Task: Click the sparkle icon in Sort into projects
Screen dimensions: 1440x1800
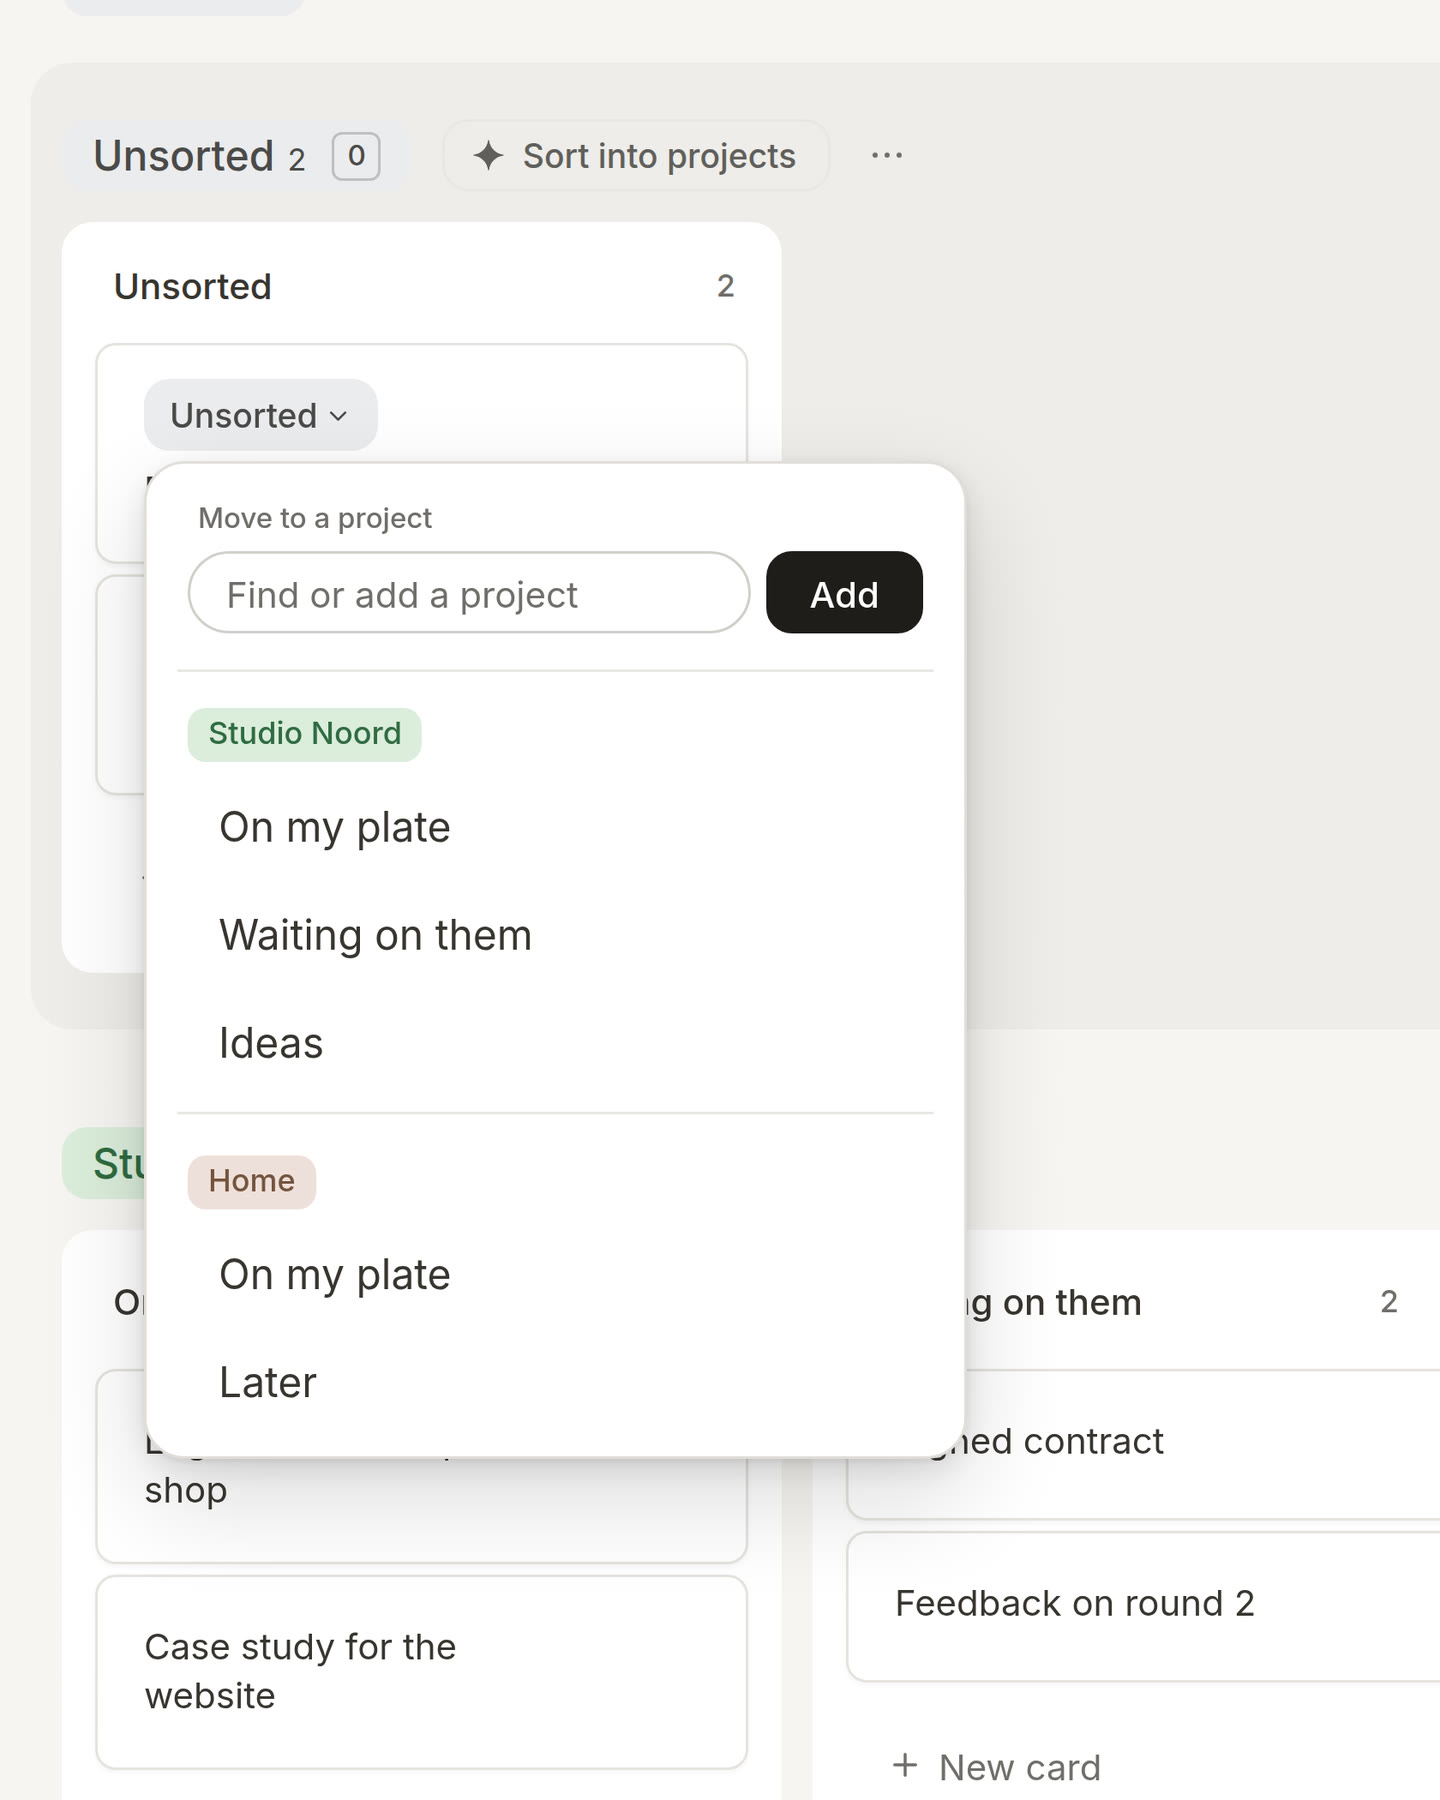Action: (x=488, y=156)
